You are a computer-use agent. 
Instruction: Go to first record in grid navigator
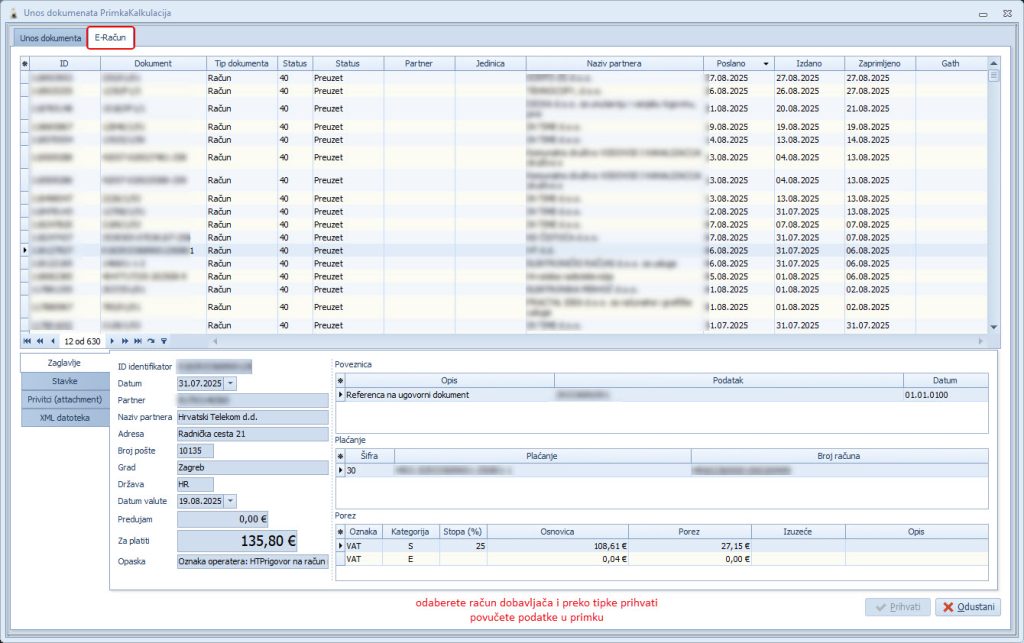pyautogui.click(x=27, y=341)
